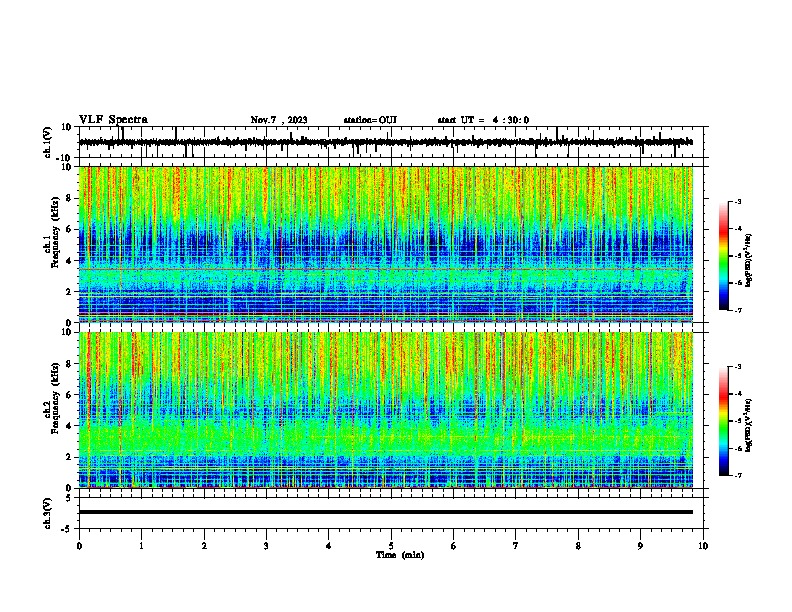Click the "start UT = 4:30:0" label
Screen dimensions: 792x612
pyautogui.click(x=483, y=120)
